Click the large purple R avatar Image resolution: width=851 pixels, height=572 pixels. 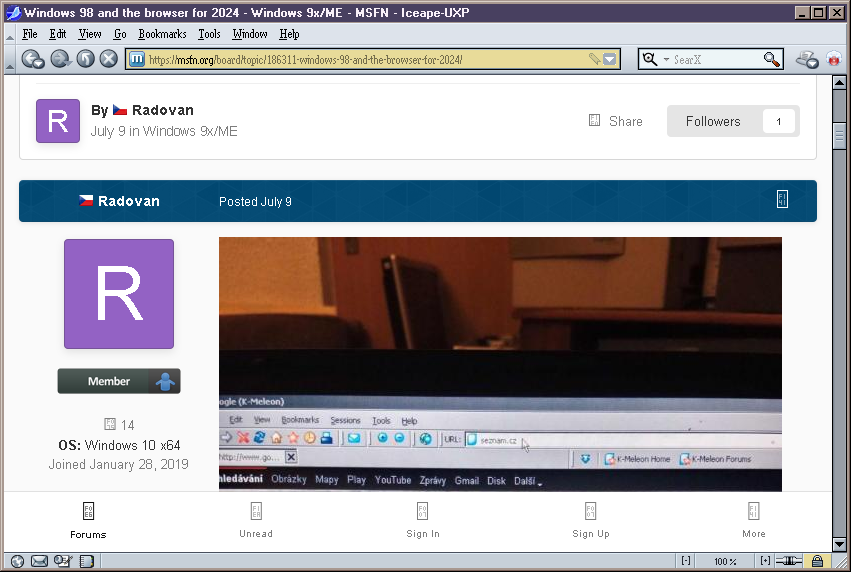pos(119,294)
